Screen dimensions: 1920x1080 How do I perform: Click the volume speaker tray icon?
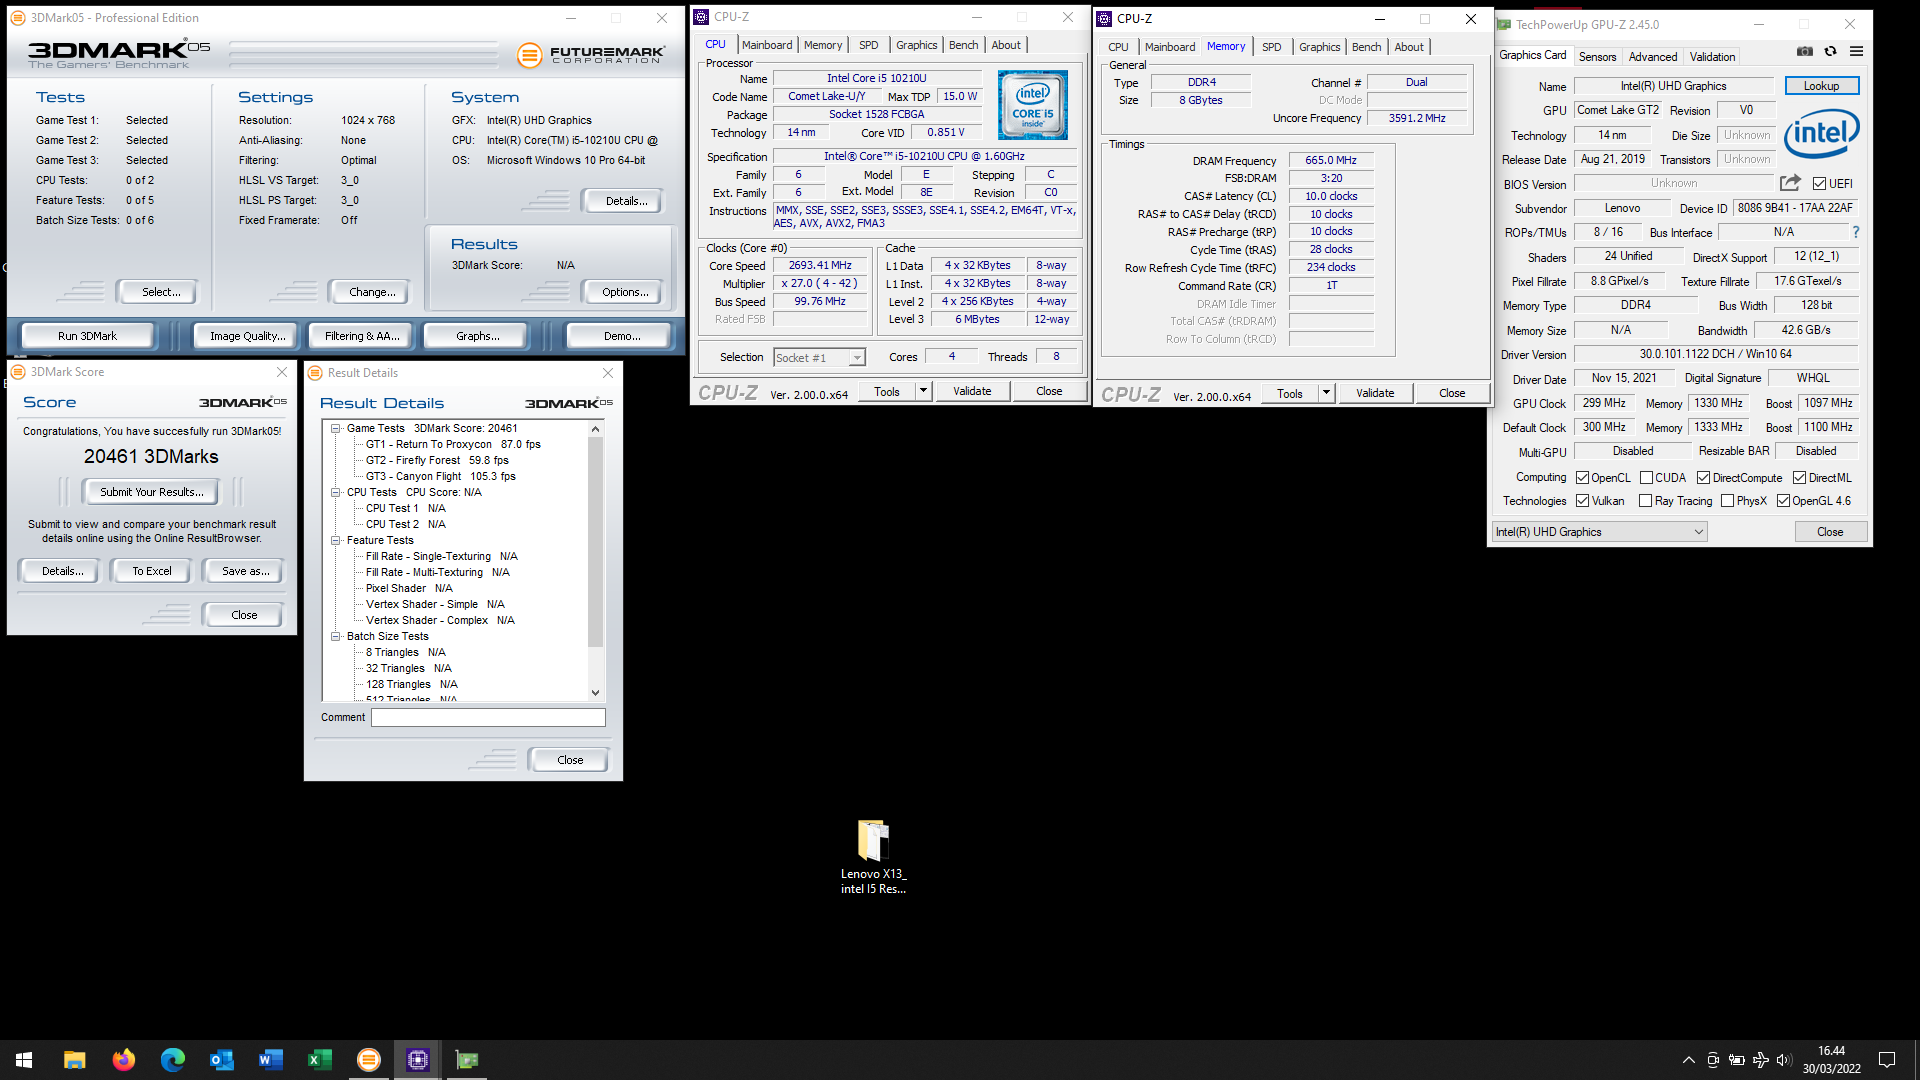[1784, 1060]
